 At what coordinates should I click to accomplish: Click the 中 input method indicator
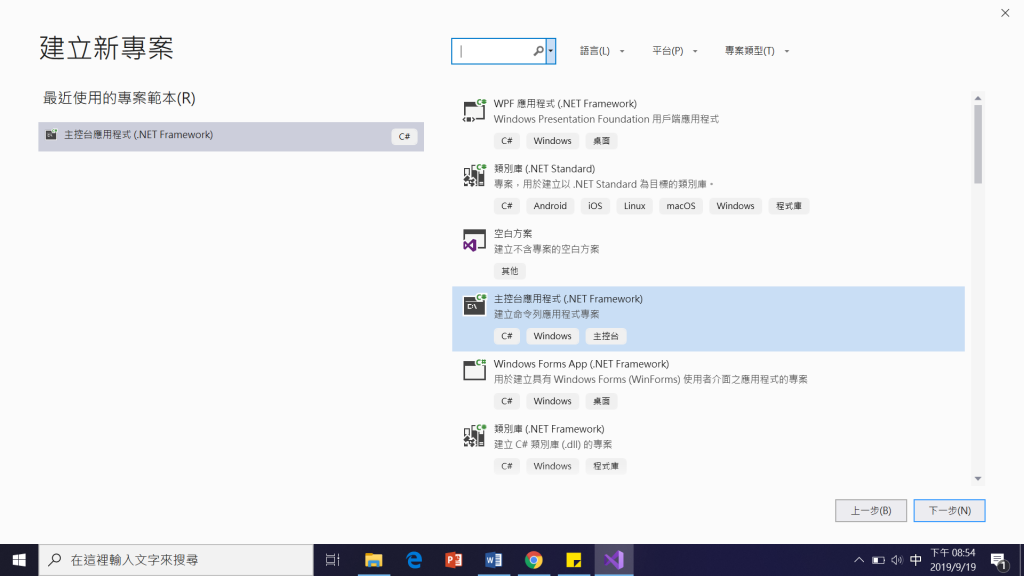pyautogui.click(x=916, y=560)
